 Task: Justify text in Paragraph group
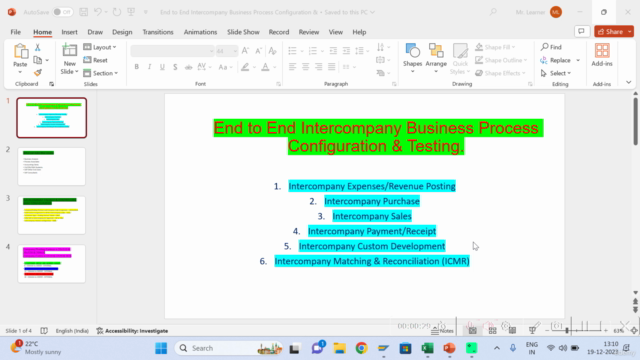coord(331,67)
